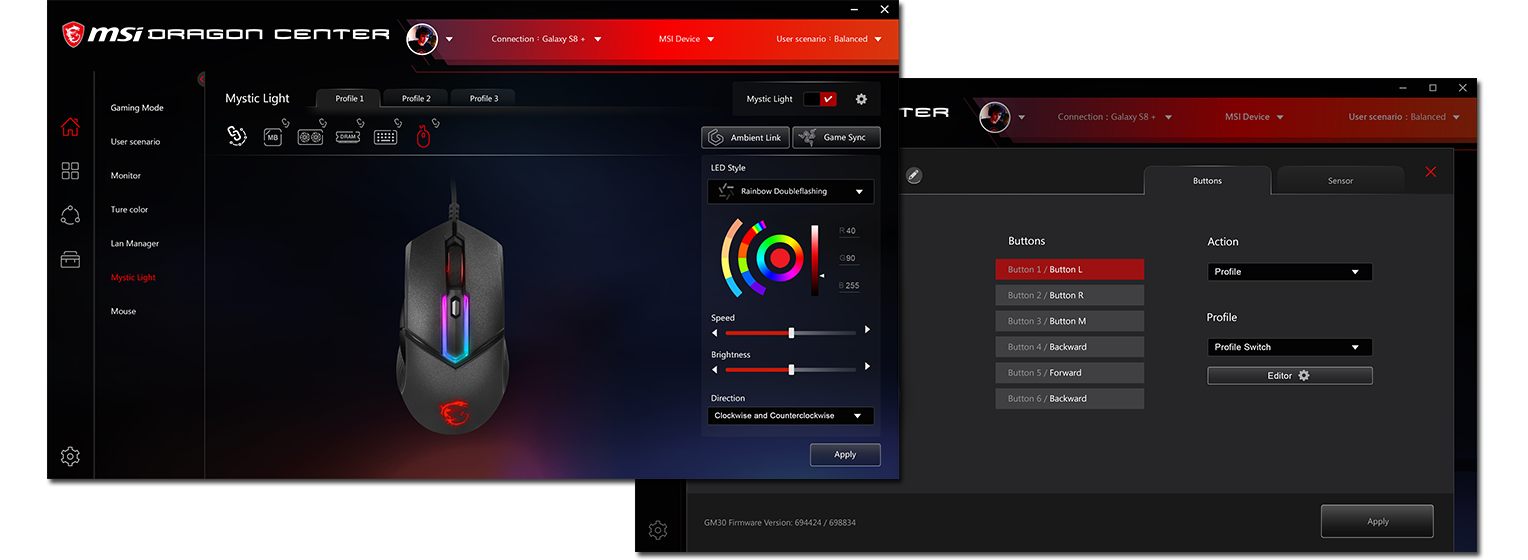Image resolution: width=1528 pixels, height=560 pixels.
Task: Select the DRAM device icon
Action: click(347, 137)
